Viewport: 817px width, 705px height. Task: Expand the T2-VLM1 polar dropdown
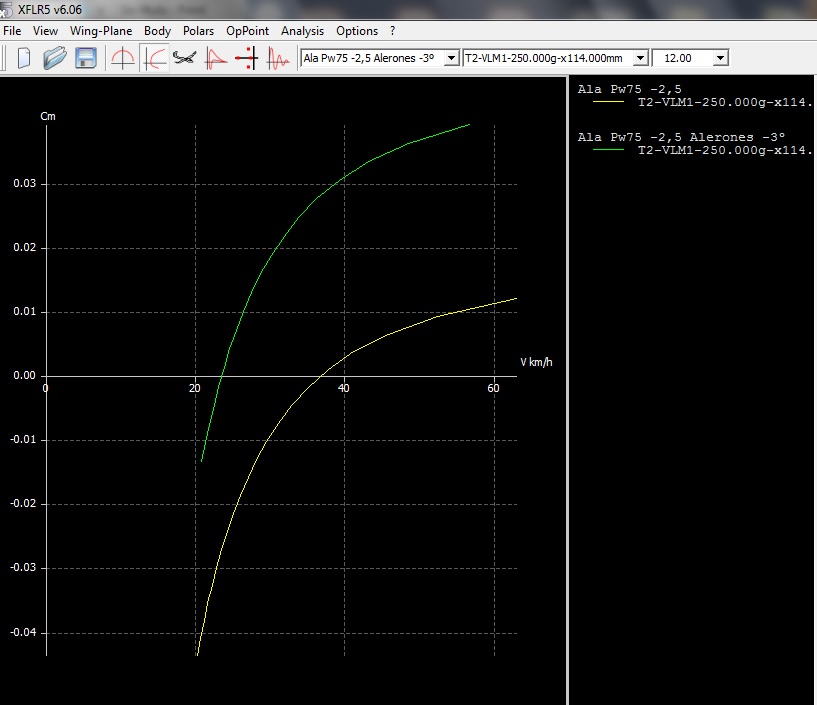640,58
